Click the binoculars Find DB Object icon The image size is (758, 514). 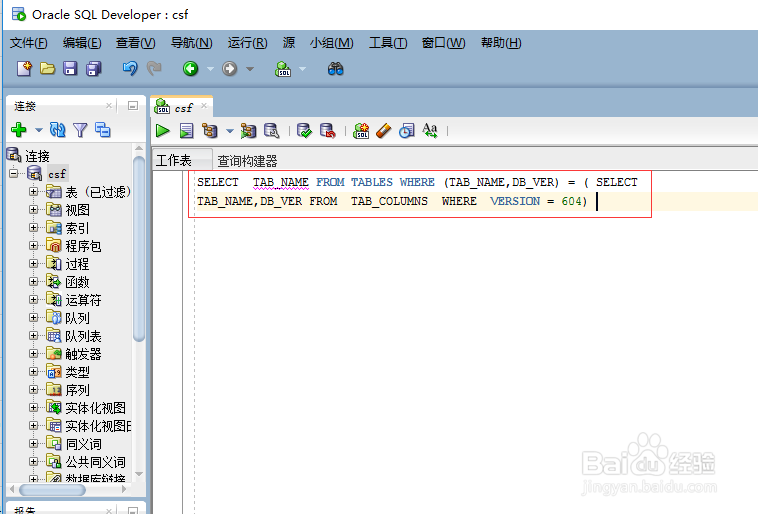click(335, 69)
